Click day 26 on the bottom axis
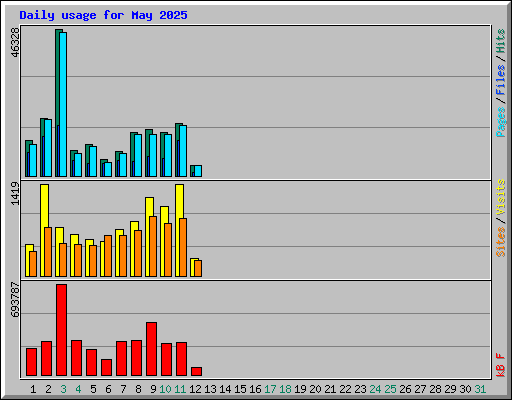 [405, 389]
